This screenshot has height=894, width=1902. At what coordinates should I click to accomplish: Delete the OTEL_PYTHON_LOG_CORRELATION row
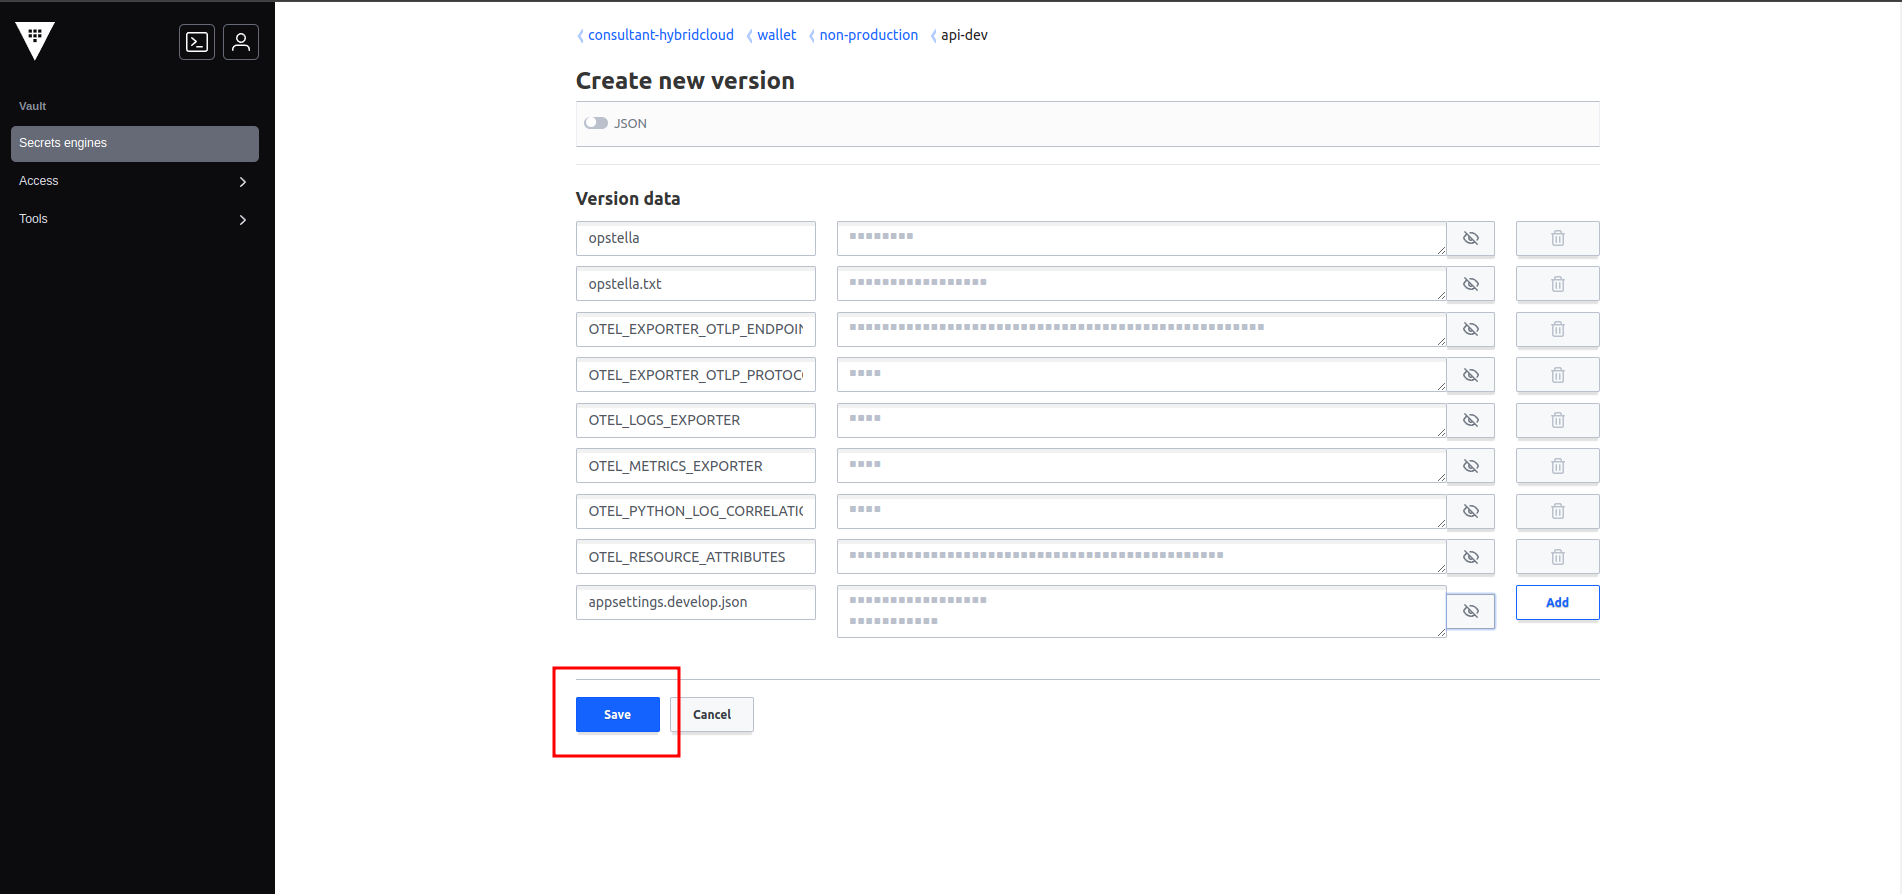tap(1557, 511)
